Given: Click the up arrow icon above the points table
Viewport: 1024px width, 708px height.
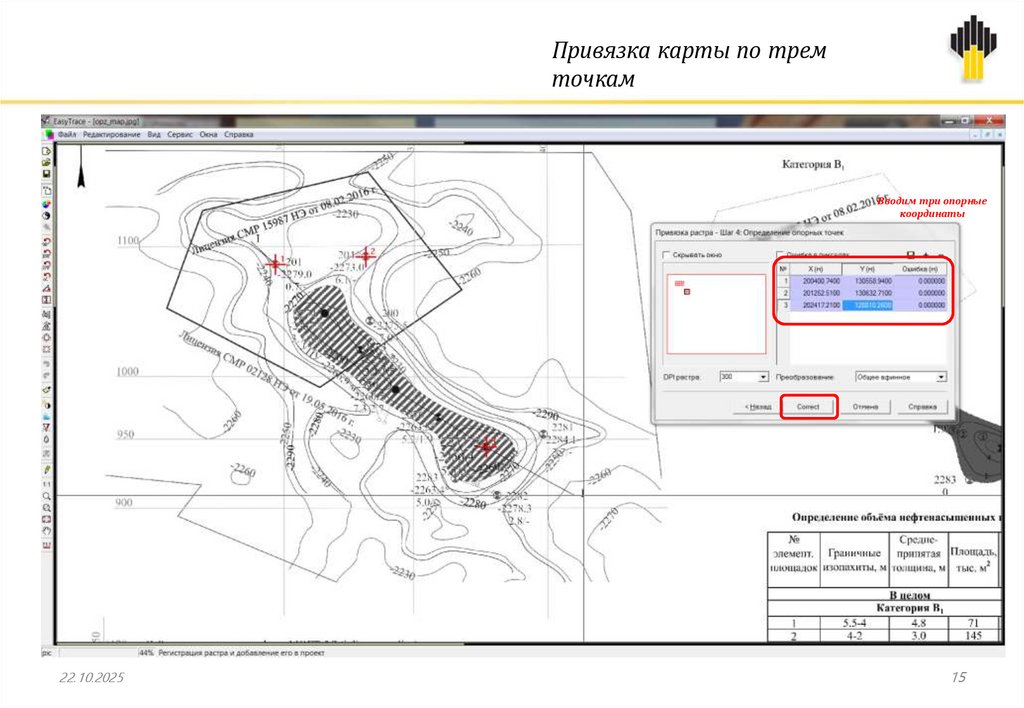Looking at the screenshot, I should pyautogui.click(x=926, y=255).
